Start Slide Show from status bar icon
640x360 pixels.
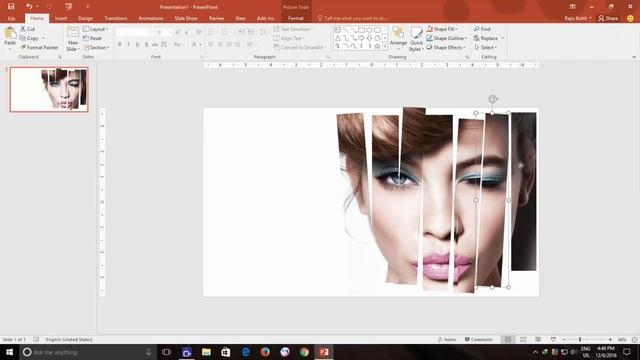click(553, 340)
